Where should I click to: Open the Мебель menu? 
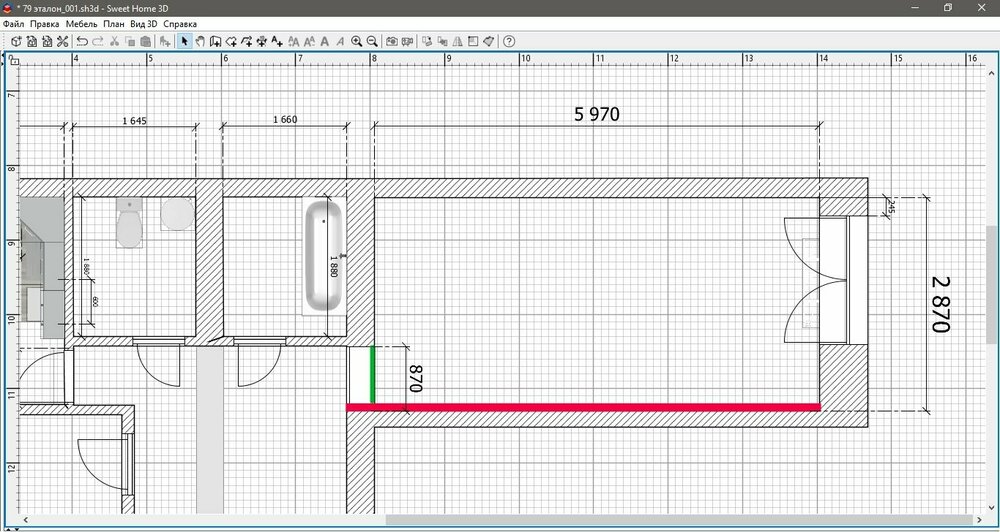tap(81, 23)
